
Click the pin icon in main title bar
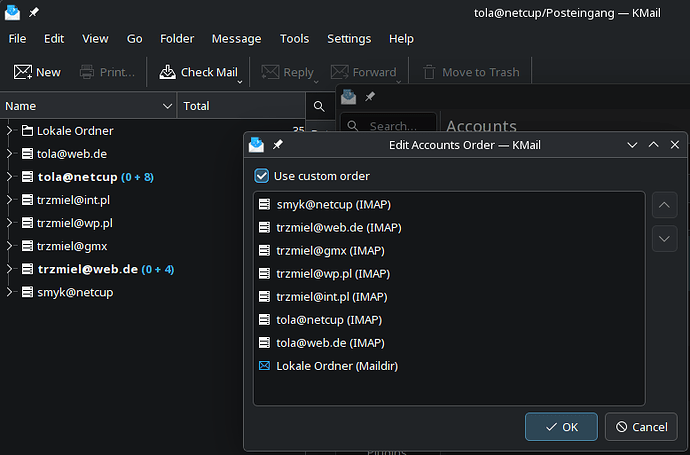pyautogui.click(x=34, y=12)
